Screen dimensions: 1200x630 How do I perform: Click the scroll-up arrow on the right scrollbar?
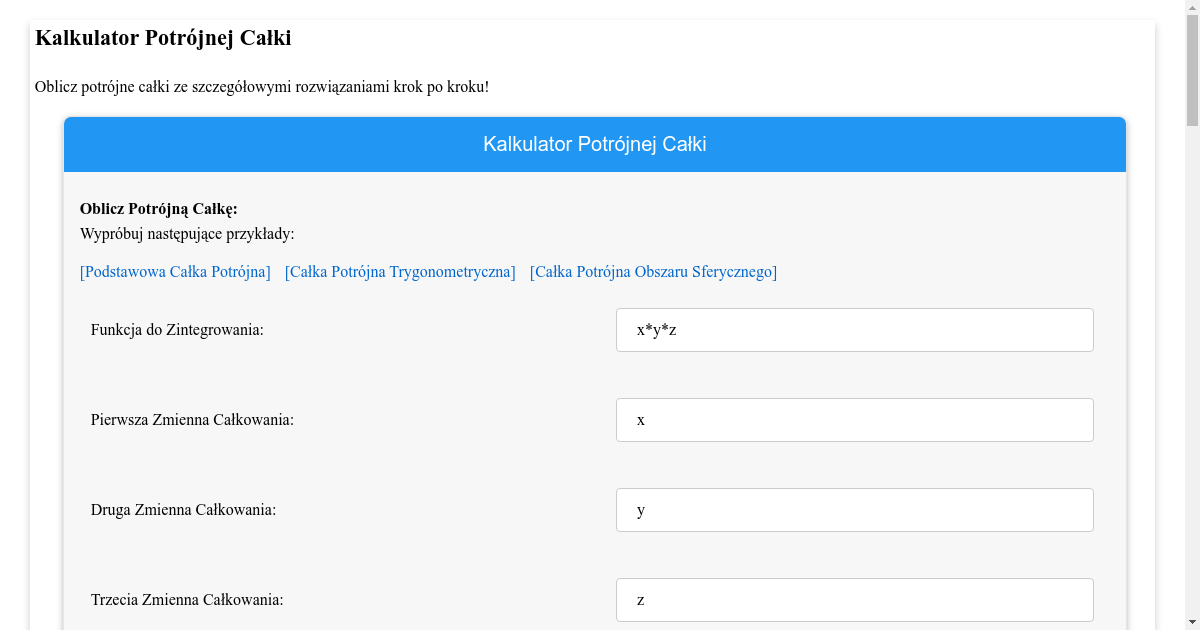pos(1191,8)
